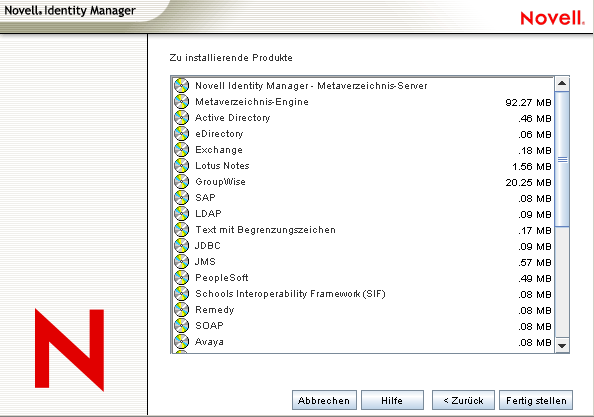Click the disc icon next to SAP
Image resolution: width=594 pixels, height=417 pixels.
coord(181,197)
